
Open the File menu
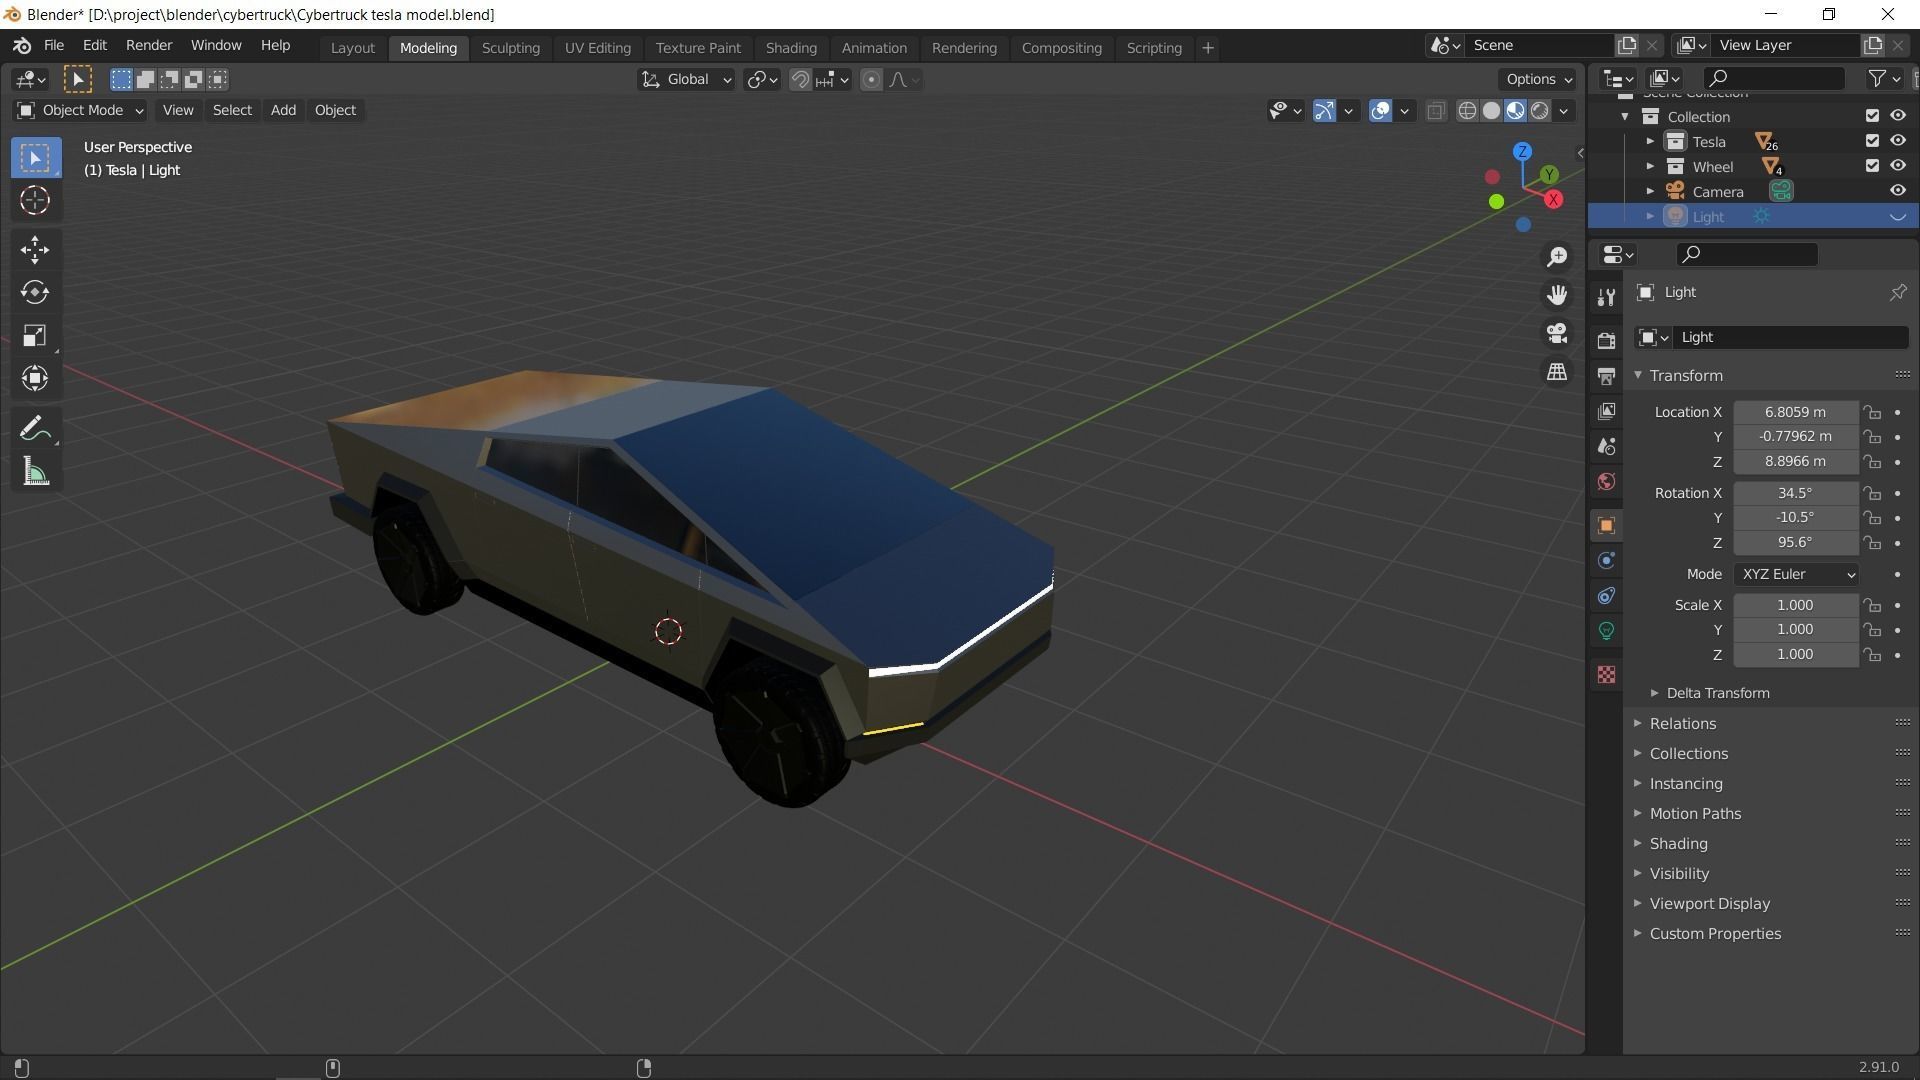coord(54,46)
